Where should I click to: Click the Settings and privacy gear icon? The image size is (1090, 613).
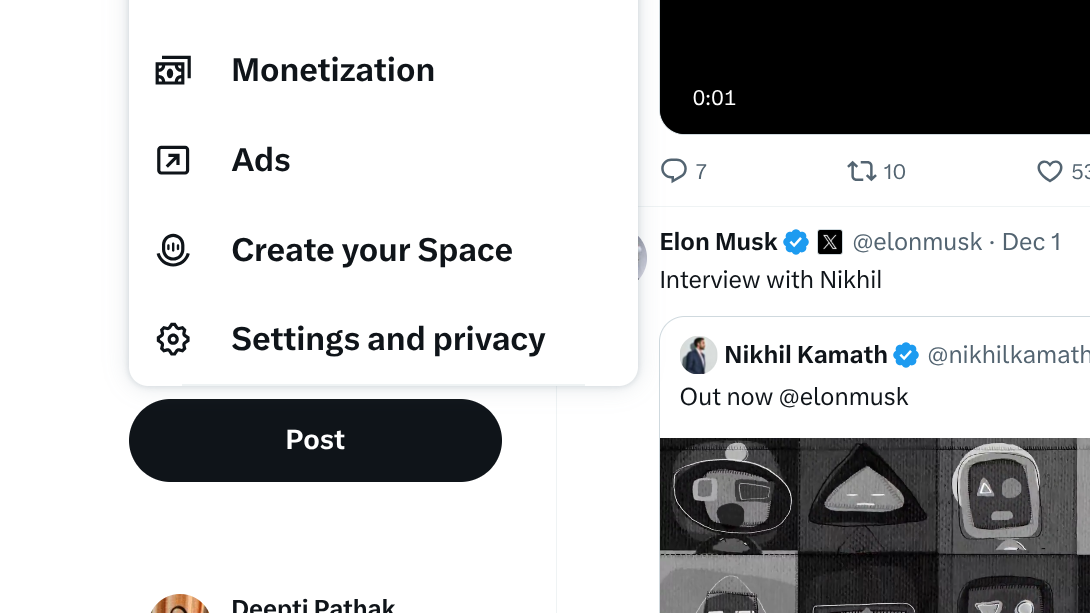pos(173,339)
